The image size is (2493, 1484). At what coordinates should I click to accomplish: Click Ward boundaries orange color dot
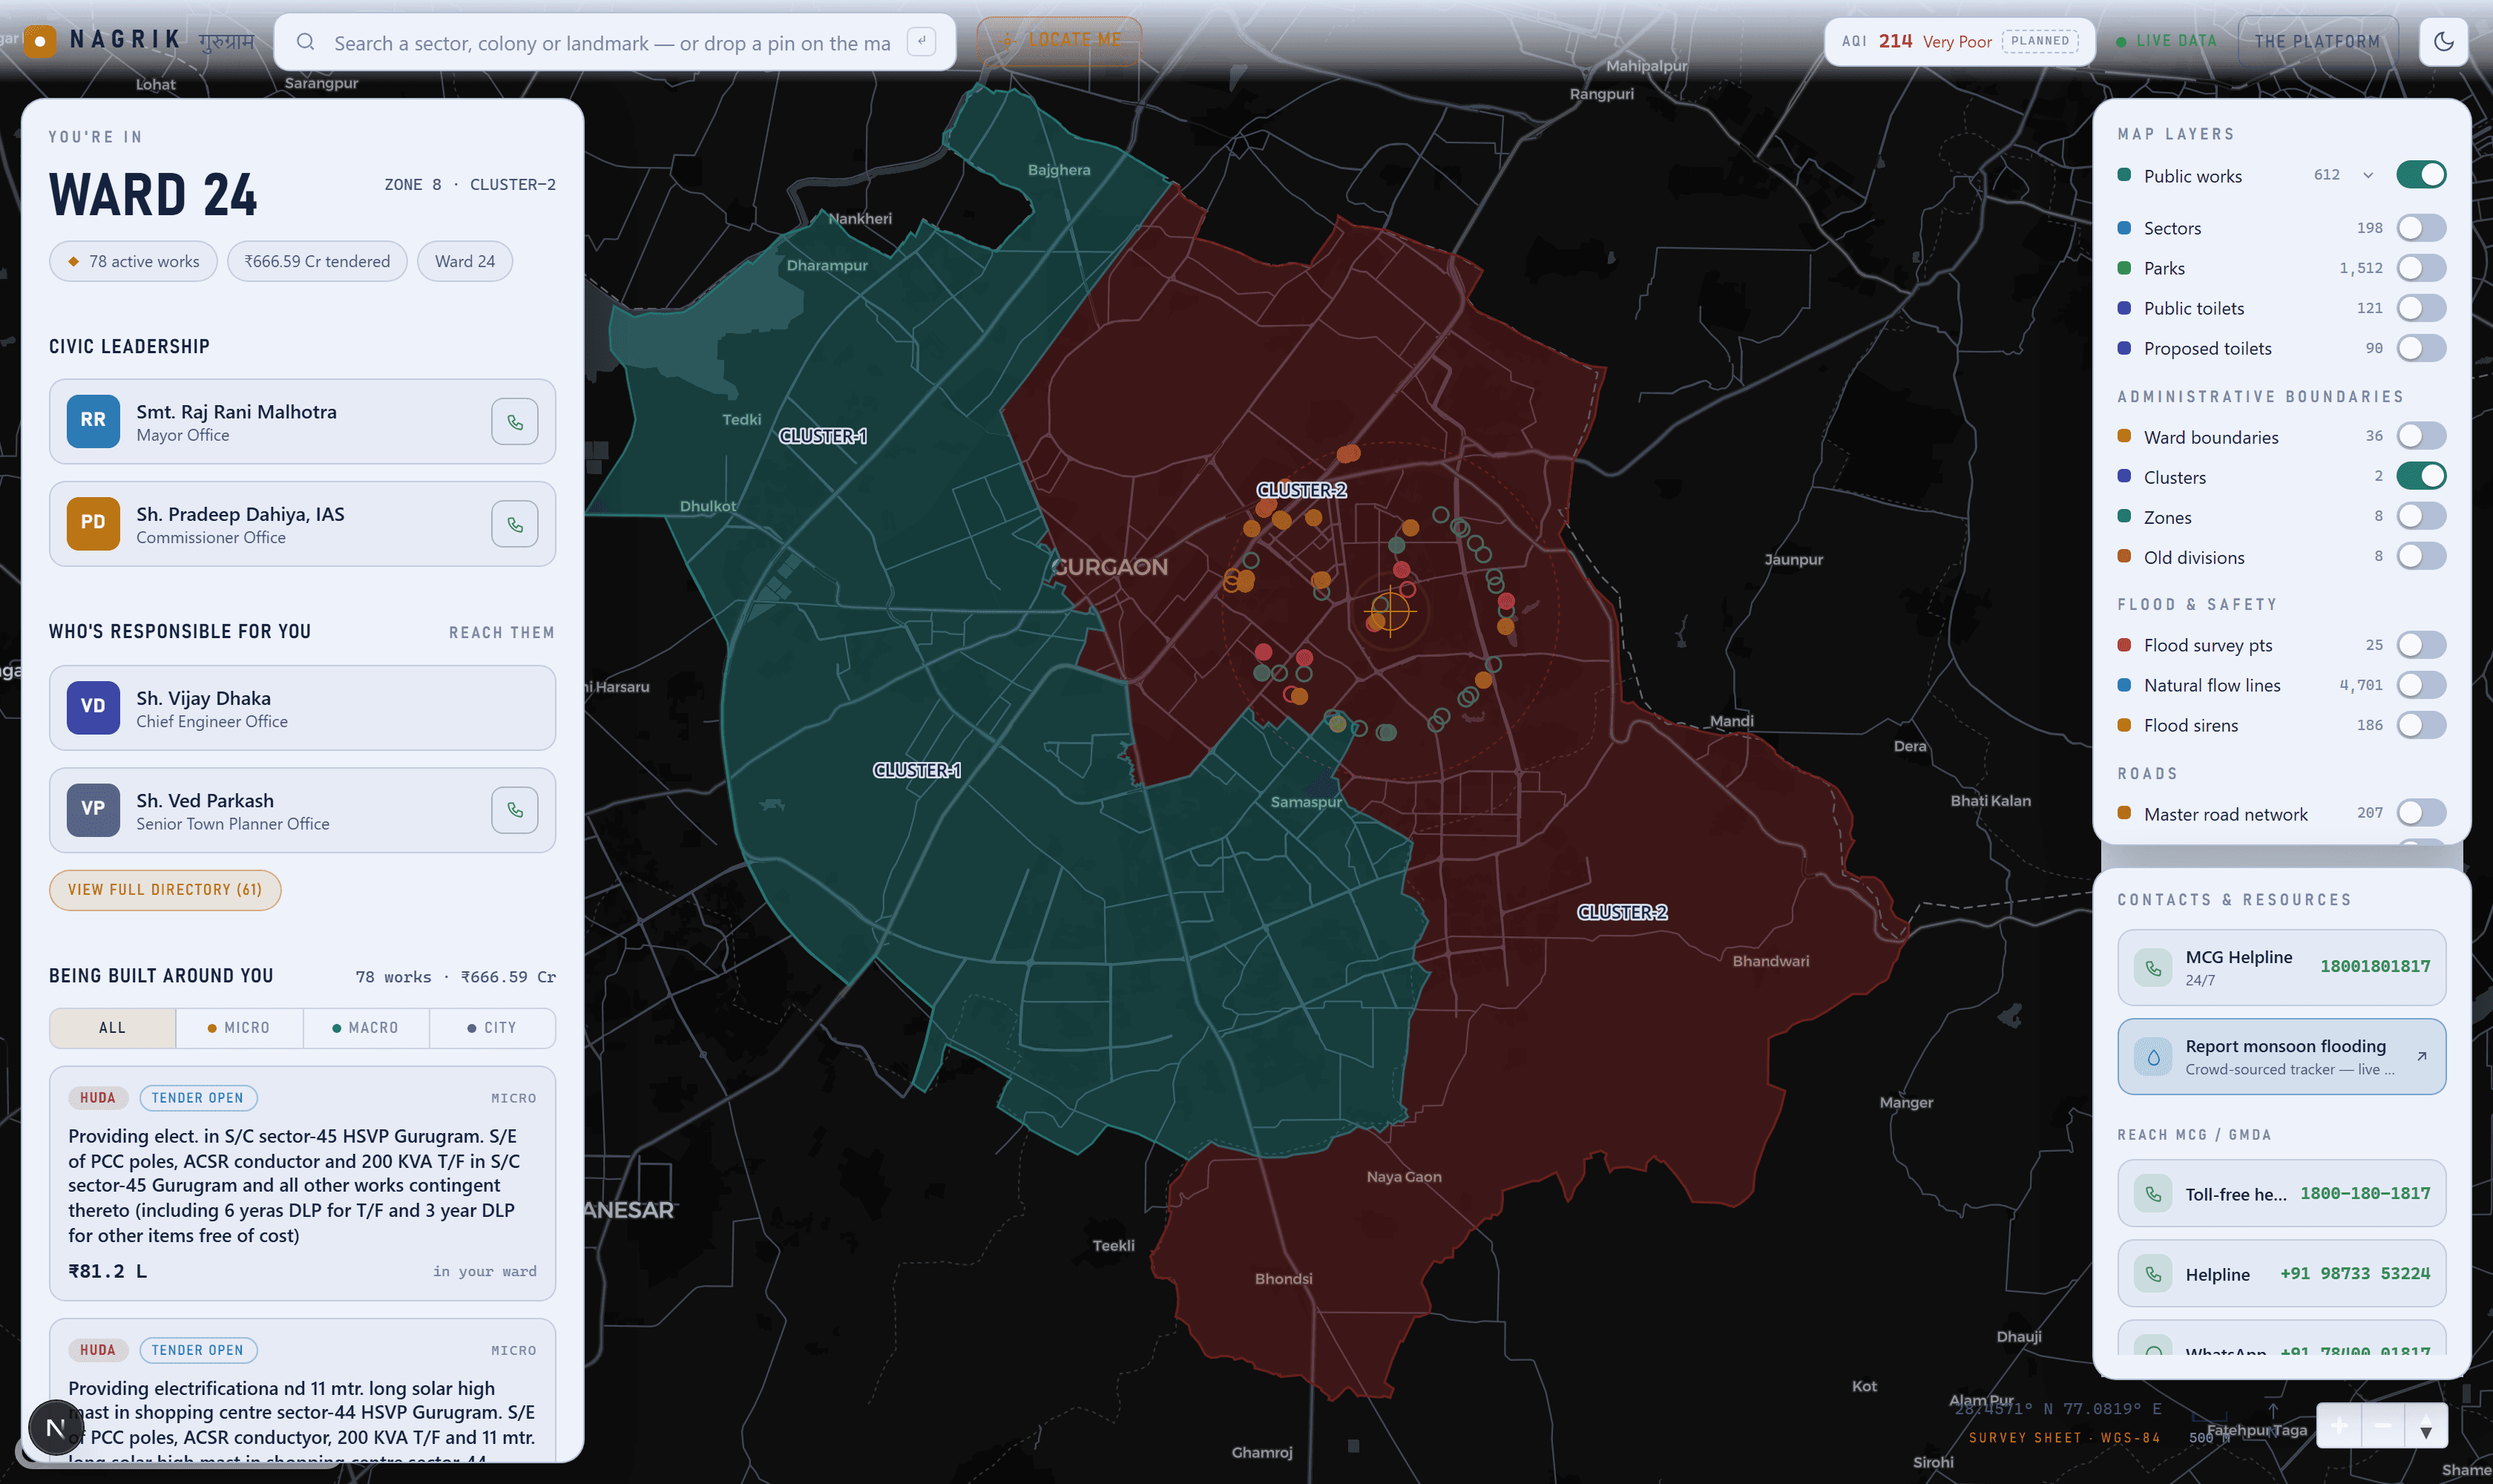[x=2124, y=436]
